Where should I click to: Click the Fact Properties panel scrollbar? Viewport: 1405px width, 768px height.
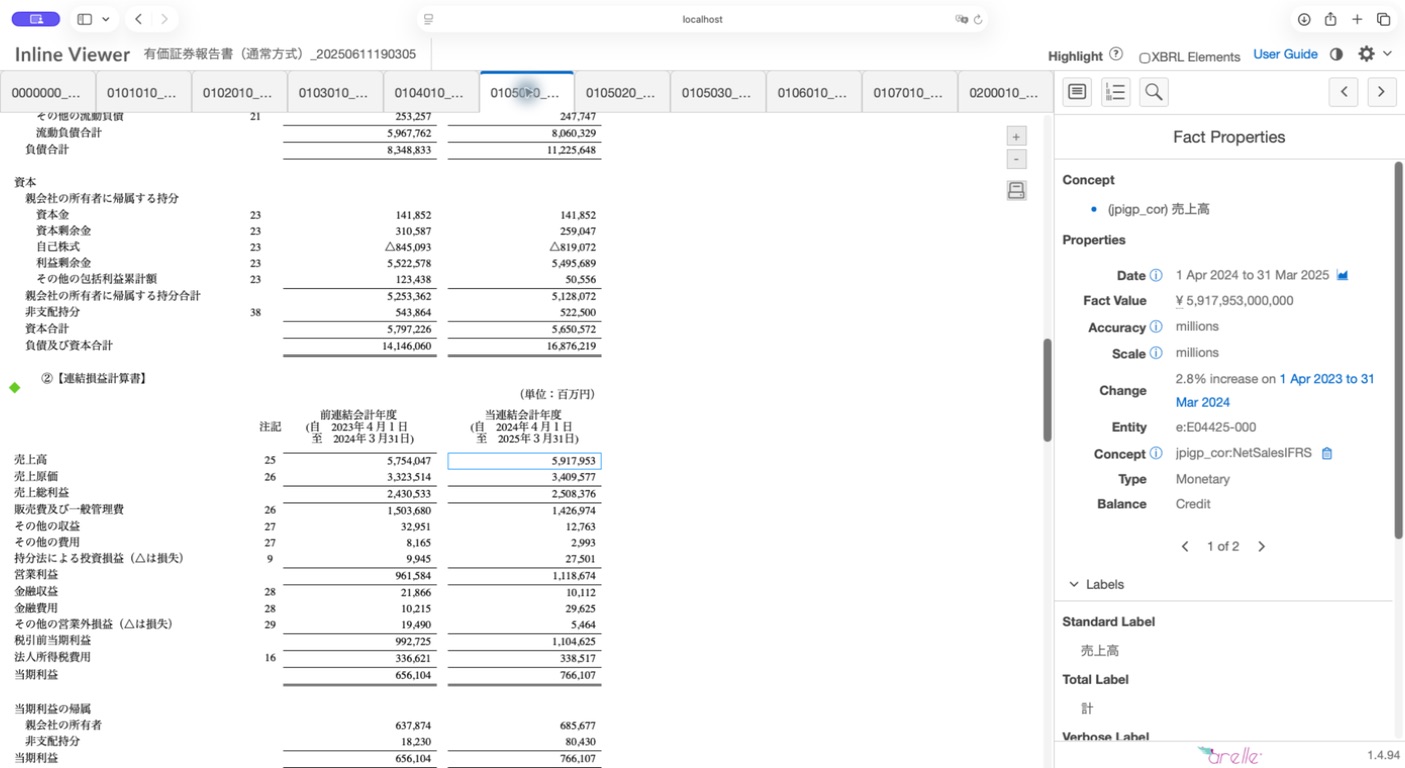click(1398, 350)
